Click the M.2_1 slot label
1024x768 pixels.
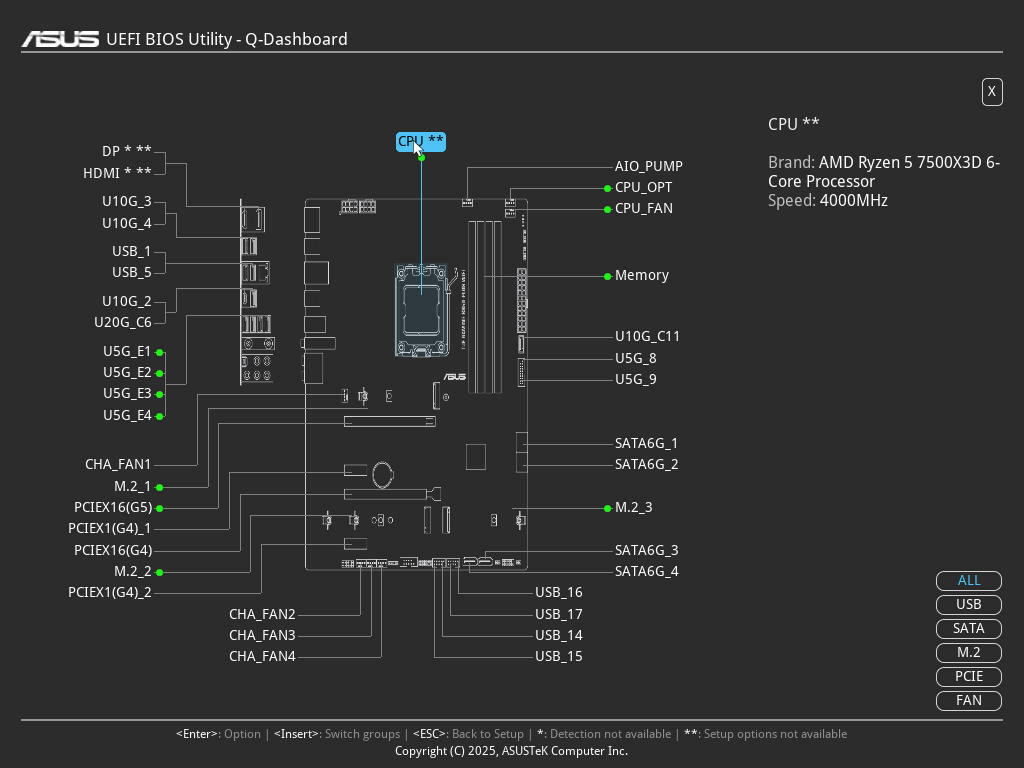click(x=132, y=487)
